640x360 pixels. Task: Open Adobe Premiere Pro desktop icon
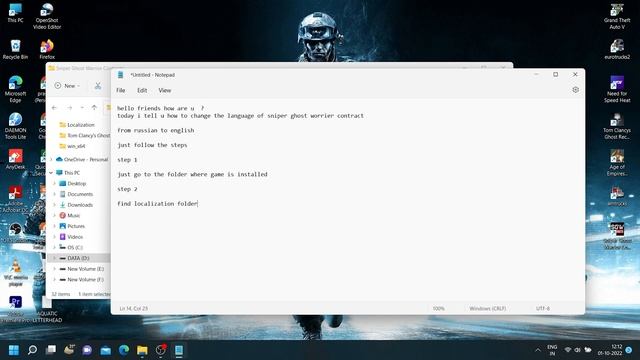(15, 309)
